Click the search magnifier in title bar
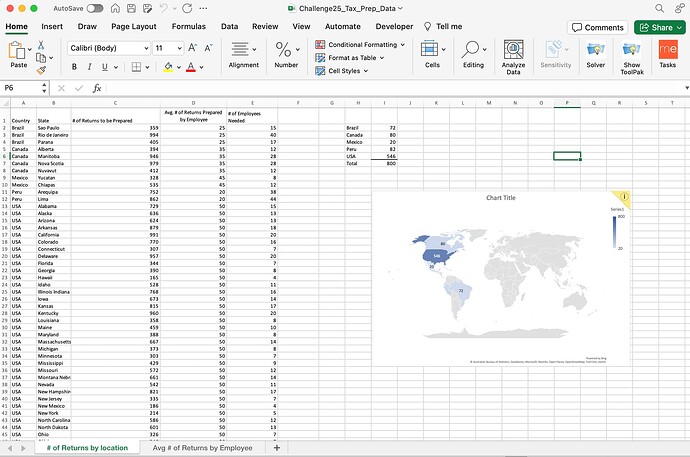The image size is (690, 457). pos(659,8)
